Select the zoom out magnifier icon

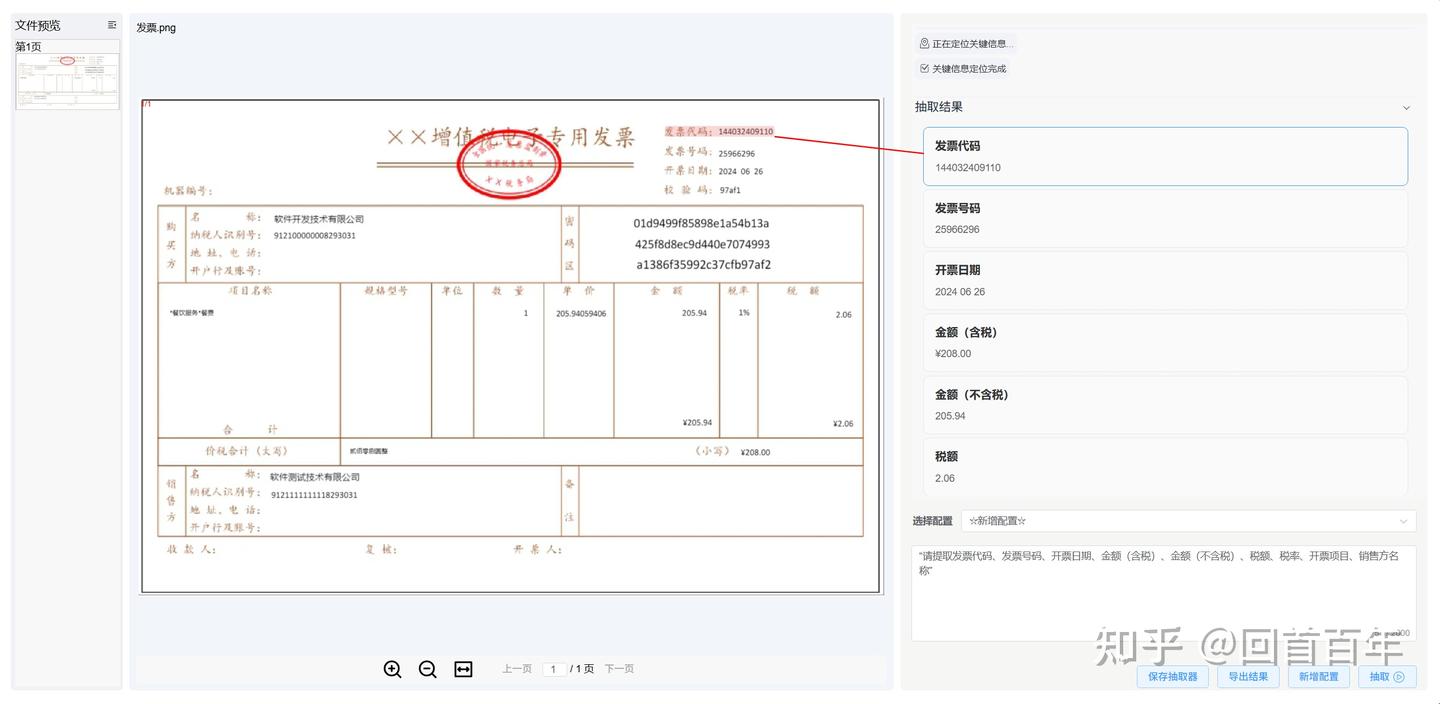click(x=427, y=669)
